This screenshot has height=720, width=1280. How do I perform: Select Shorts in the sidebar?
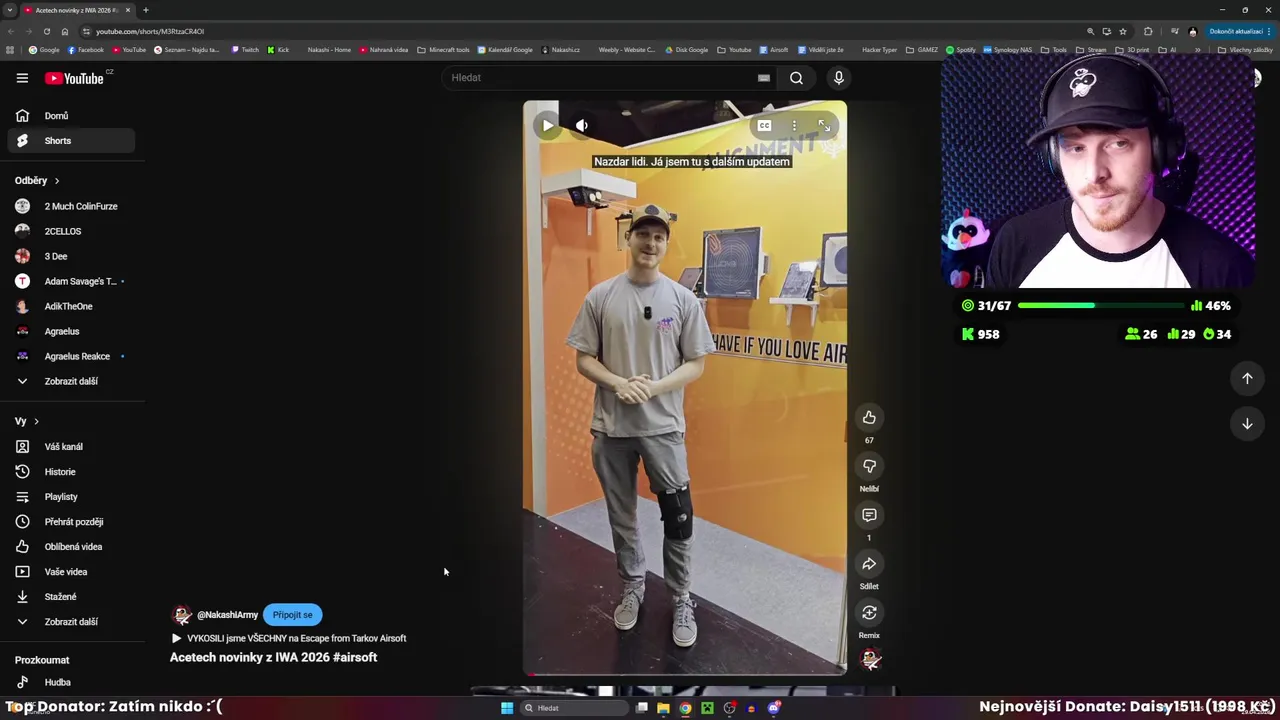[x=71, y=141]
